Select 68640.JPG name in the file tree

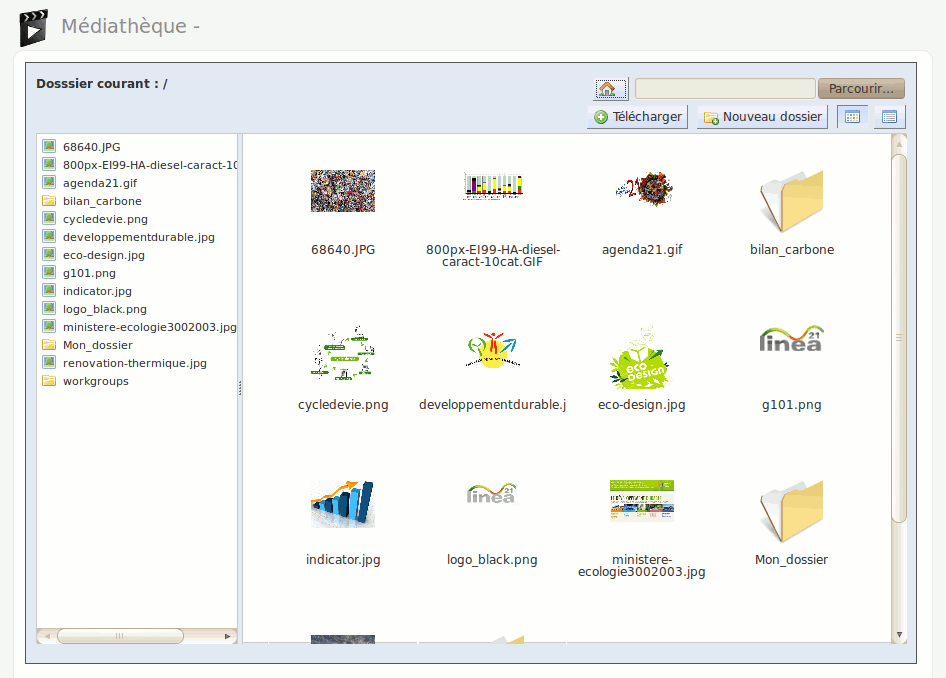(x=92, y=147)
